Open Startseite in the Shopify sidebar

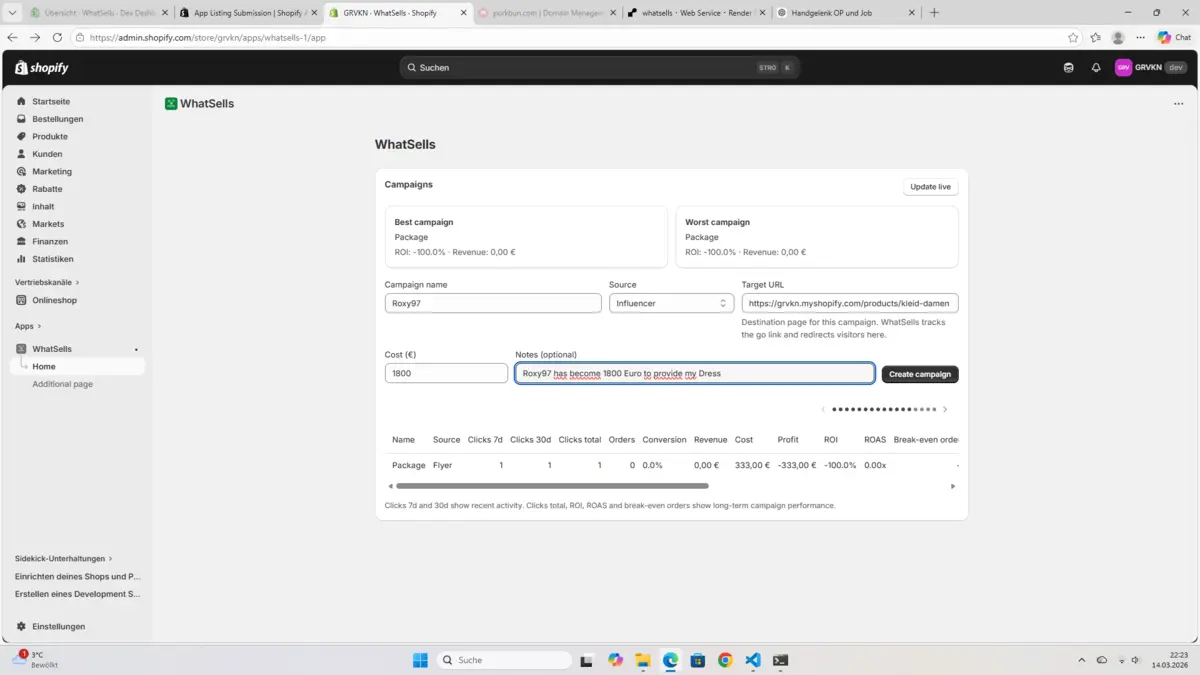tap(51, 101)
